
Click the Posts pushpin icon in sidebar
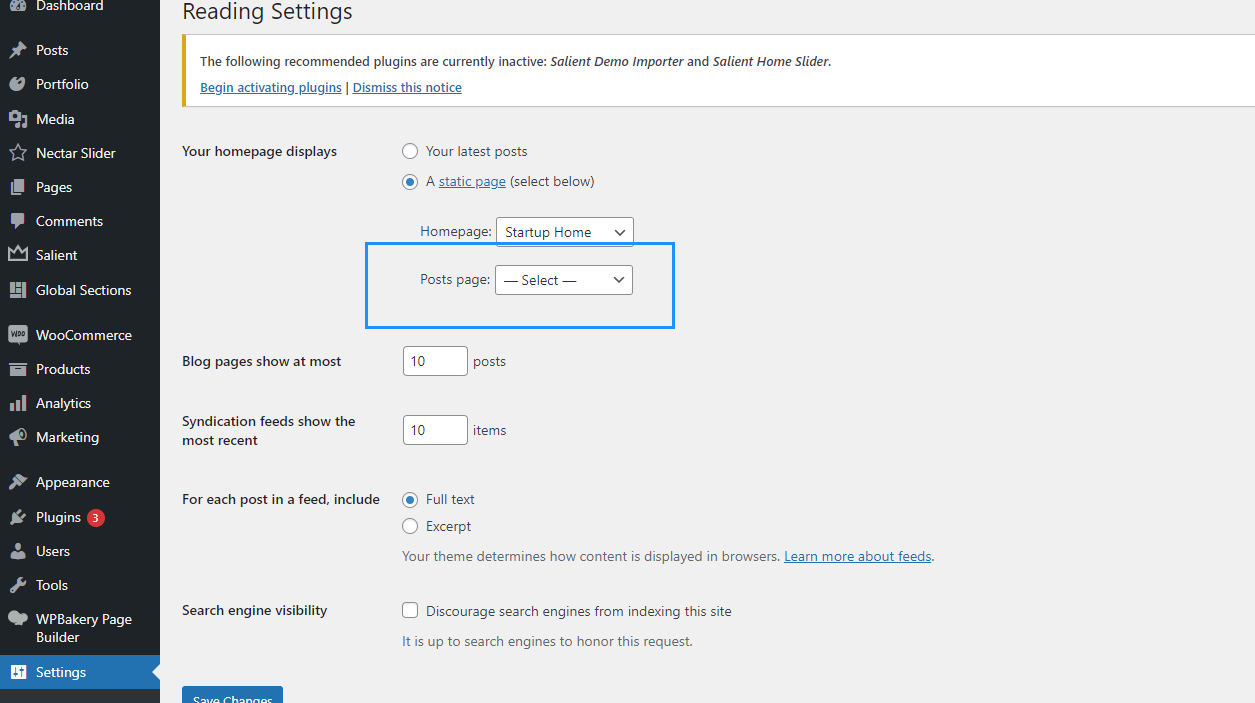(17, 50)
